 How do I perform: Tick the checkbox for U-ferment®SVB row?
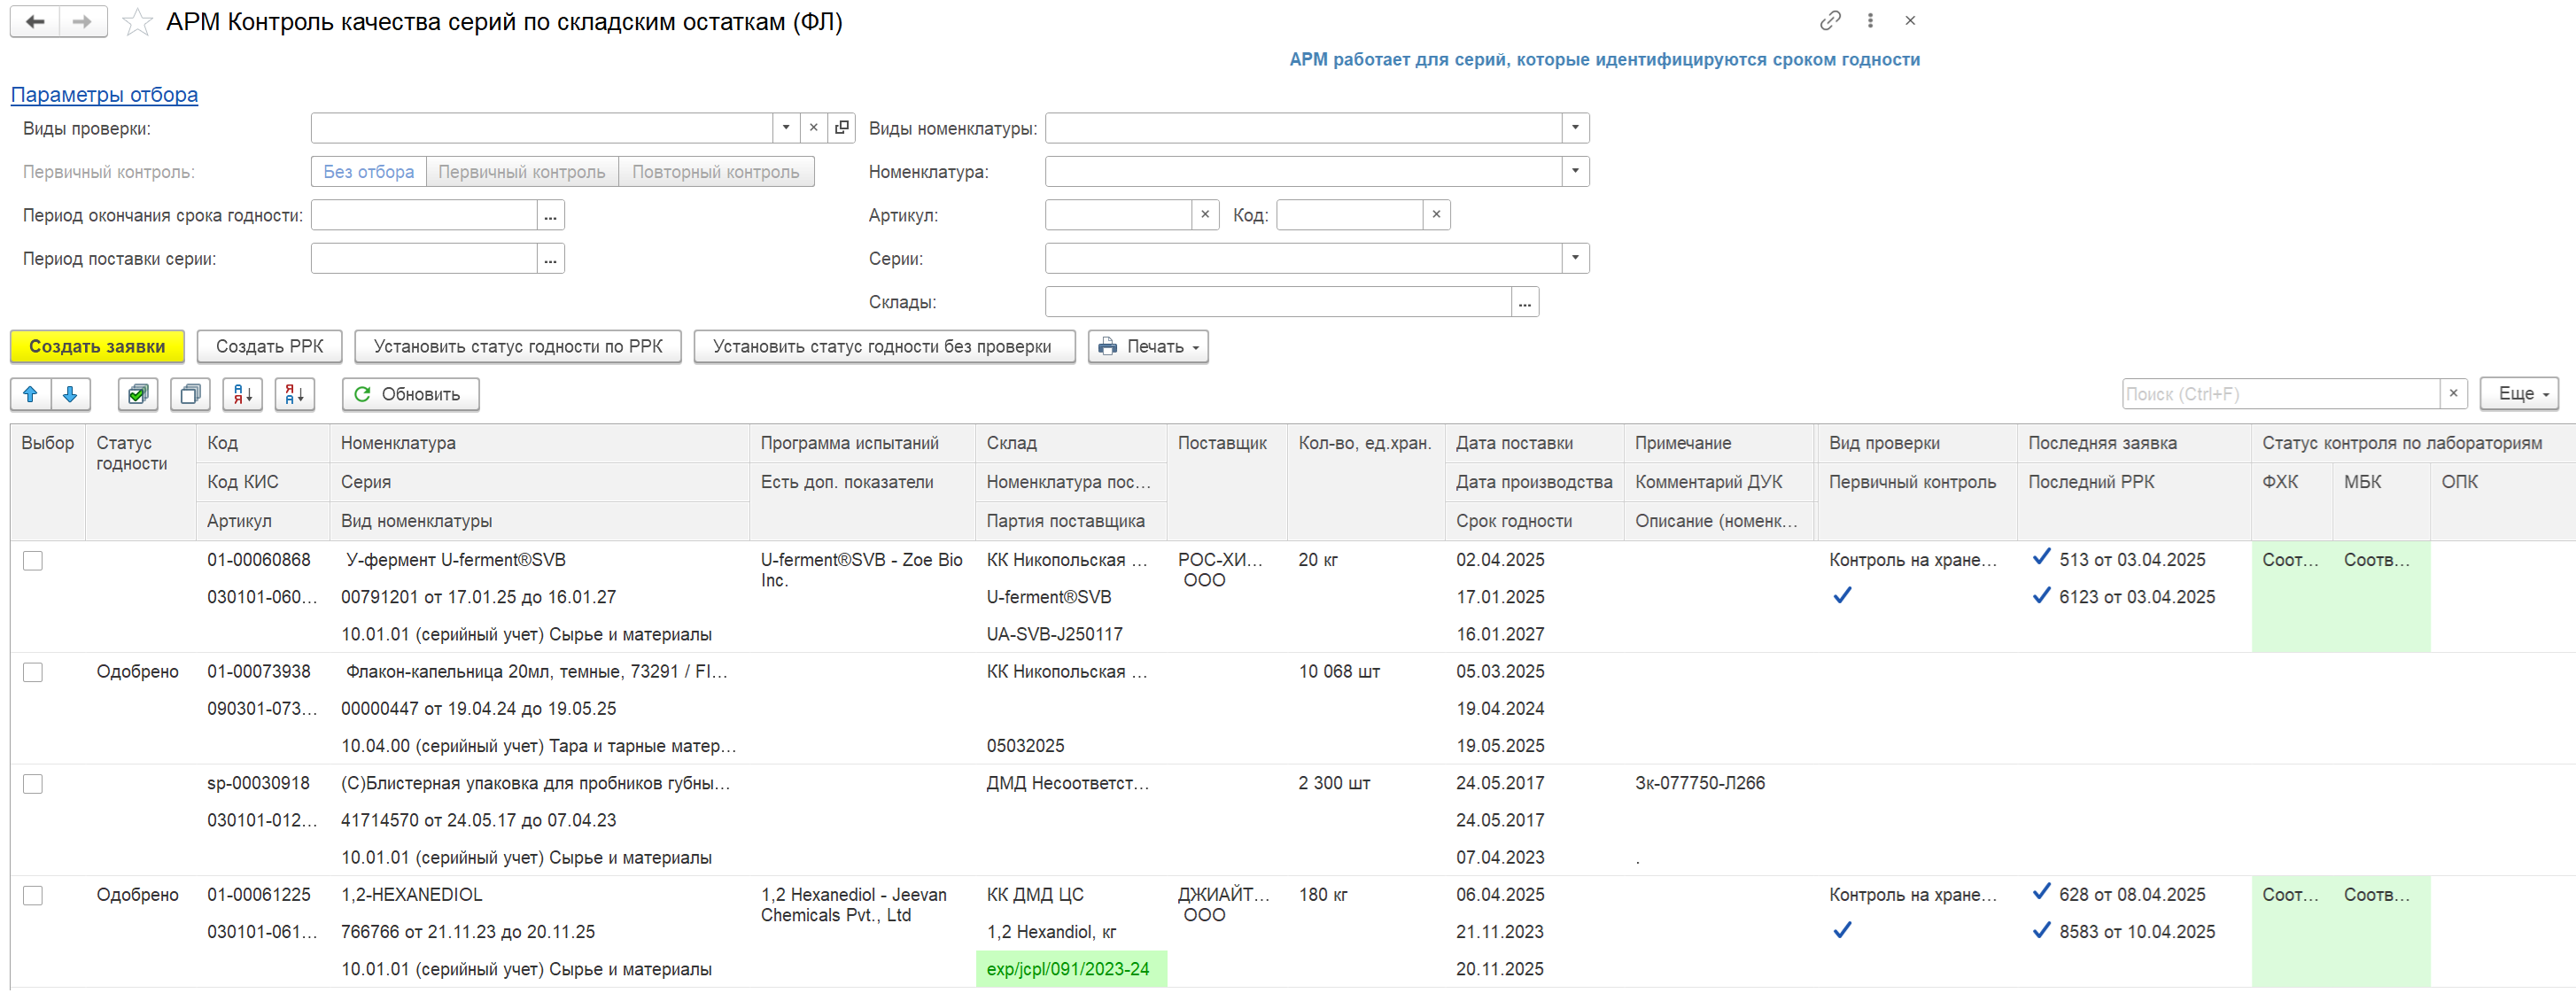tap(33, 561)
